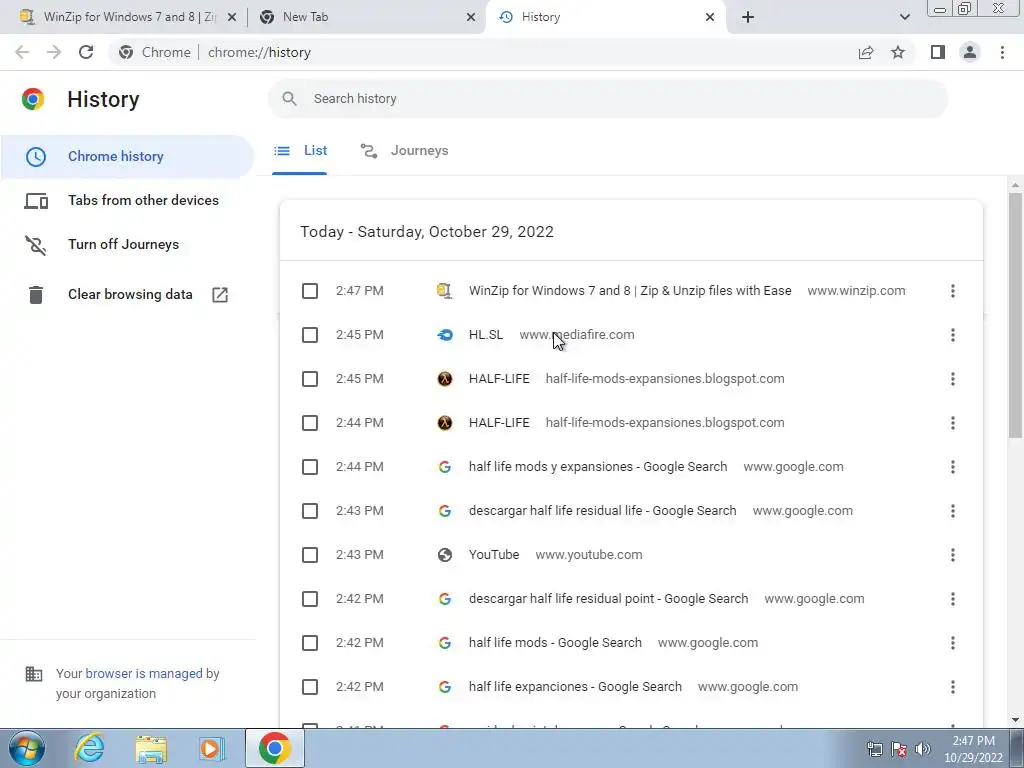The height and width of the screenshot is (768, 1024).
Task: Click the history page vertical scrollbar
Action: (1015, 315)
